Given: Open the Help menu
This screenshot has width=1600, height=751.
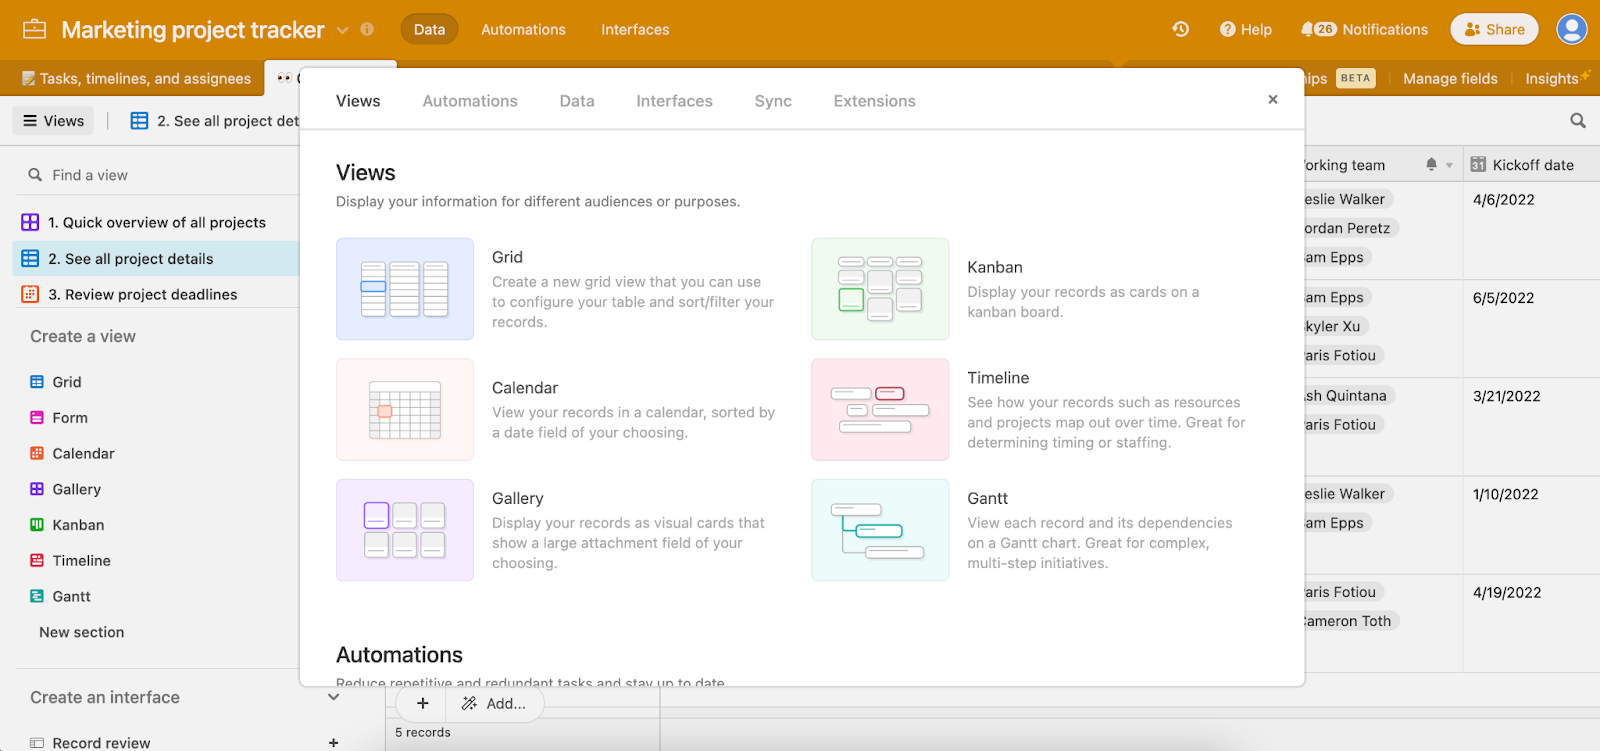Looking at the screenshot, I should (1246, 29).
